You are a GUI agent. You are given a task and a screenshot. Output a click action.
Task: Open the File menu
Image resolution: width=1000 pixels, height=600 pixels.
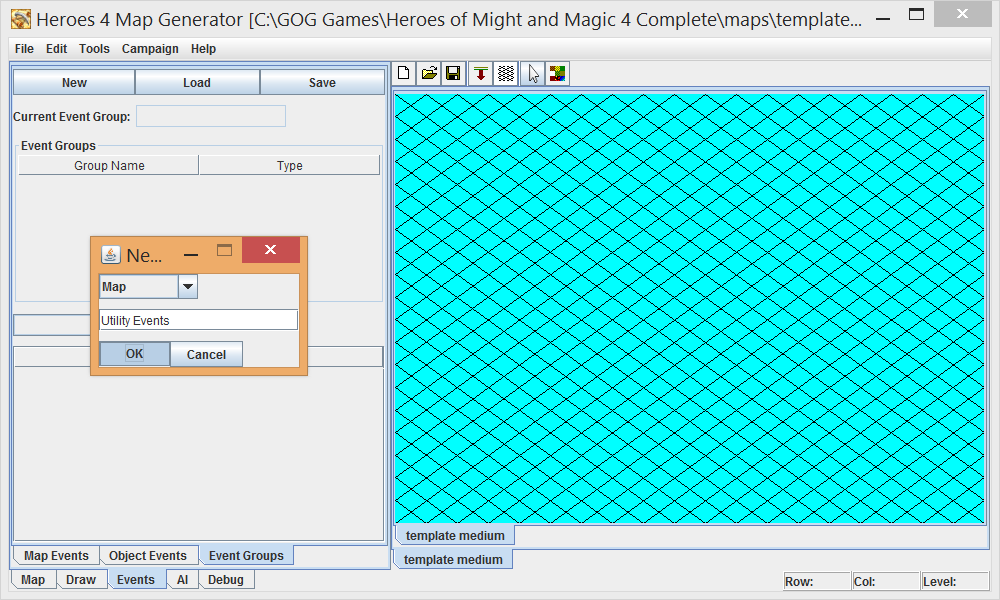click(24, 48)
